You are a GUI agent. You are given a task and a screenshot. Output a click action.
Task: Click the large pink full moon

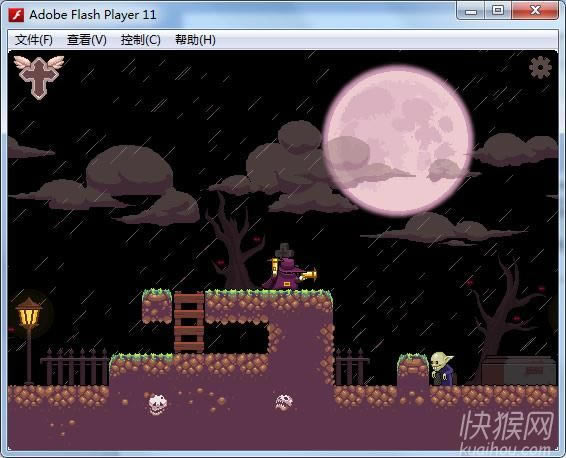point(398,141)
